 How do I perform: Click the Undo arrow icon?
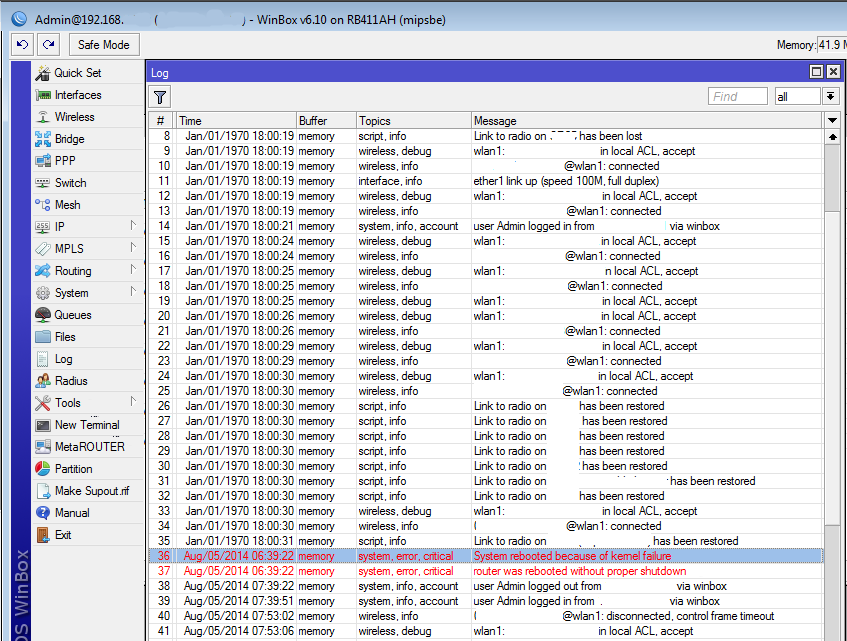coord(22,45)
